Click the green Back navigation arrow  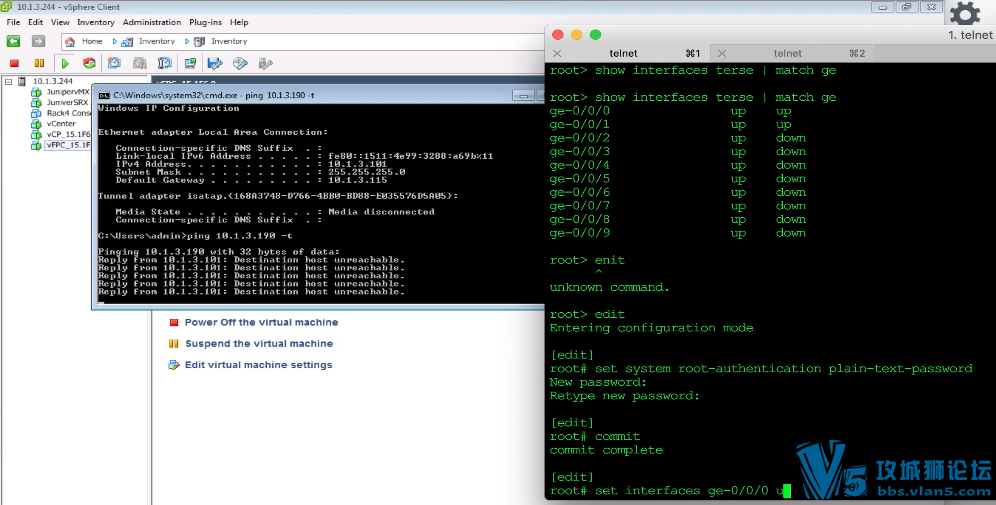tap(13, 41)
